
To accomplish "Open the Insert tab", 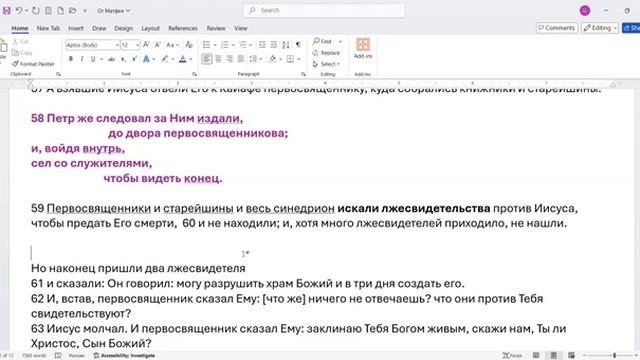I will 76,28.
